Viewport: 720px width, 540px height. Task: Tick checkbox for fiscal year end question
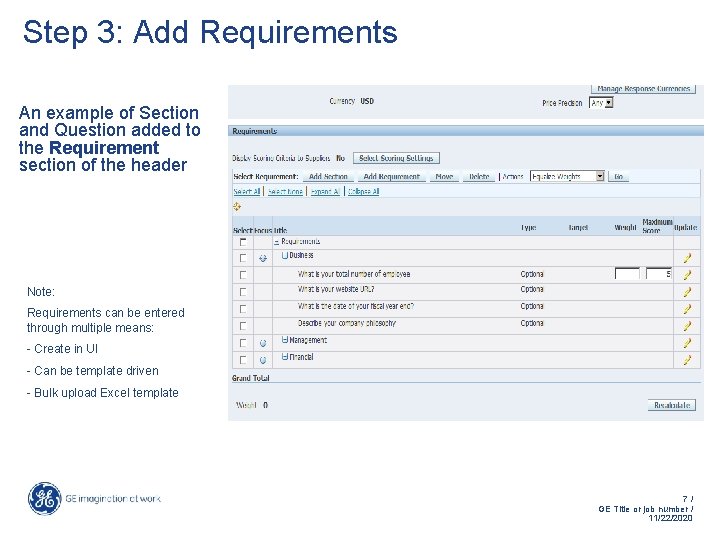coord(243,309)
